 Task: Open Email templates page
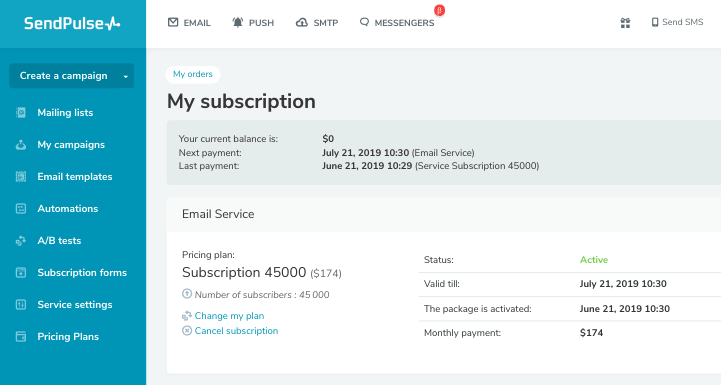(x=75, y=177)
